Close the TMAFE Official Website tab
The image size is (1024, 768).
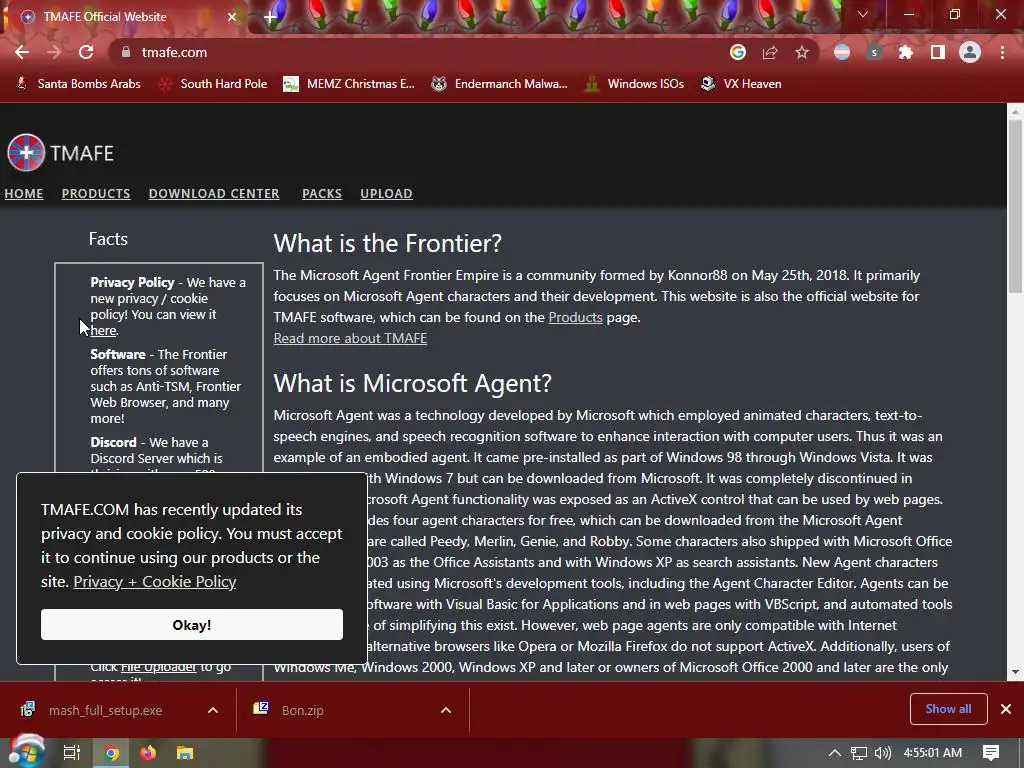[x=231, y=17]
